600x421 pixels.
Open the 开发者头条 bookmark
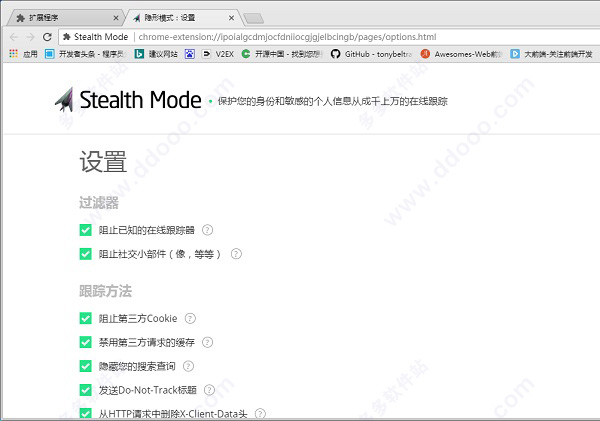pyautogui.click(x=85, y=54)
